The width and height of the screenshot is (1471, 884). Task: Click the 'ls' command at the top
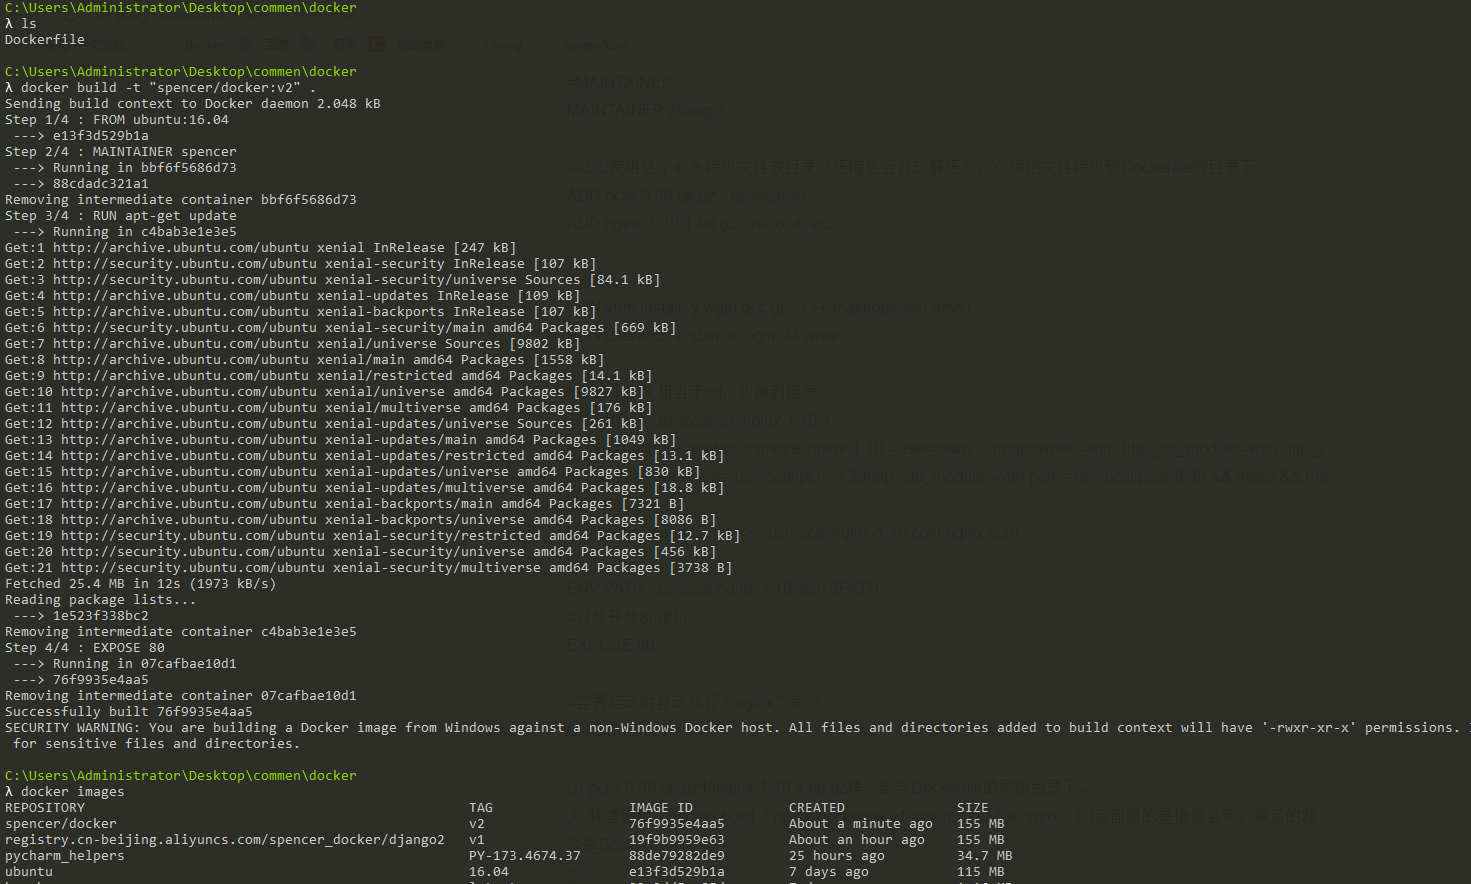[x=21, y=24]
